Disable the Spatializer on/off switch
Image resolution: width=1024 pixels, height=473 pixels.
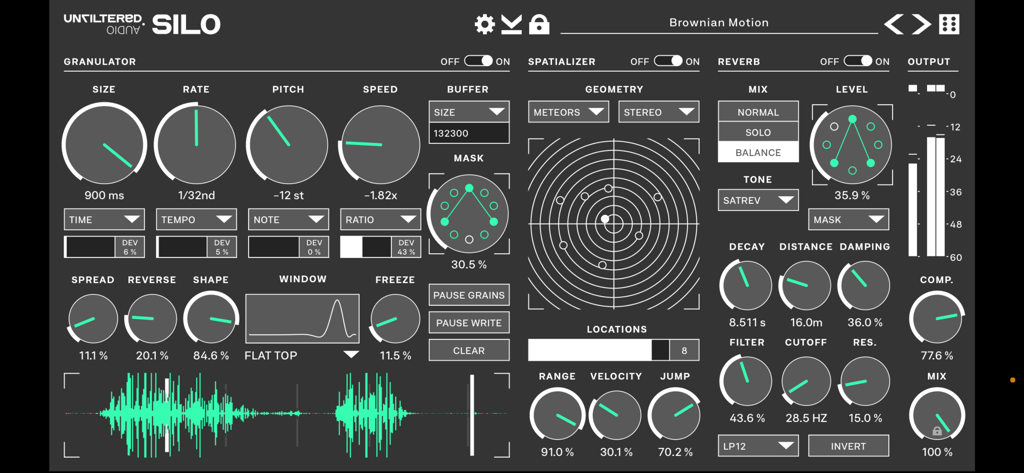tap(668, 62)
